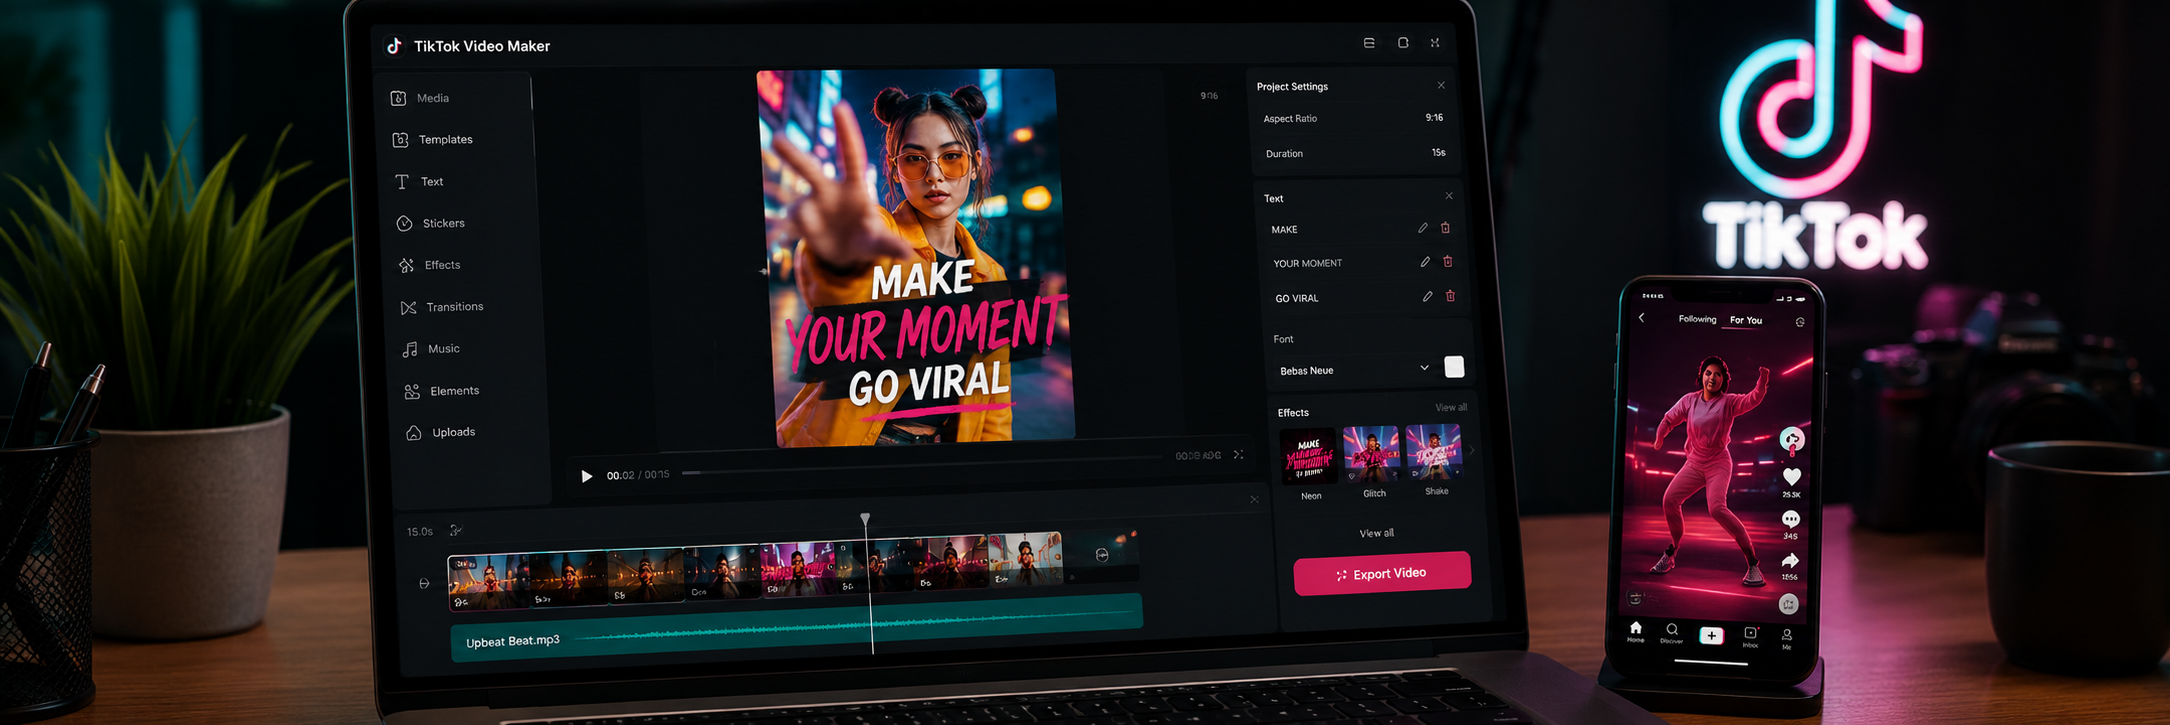This screenshot has width=2170, height=725.
Task: Click the track icon left of video clips
Action: (x=424, y=583)
